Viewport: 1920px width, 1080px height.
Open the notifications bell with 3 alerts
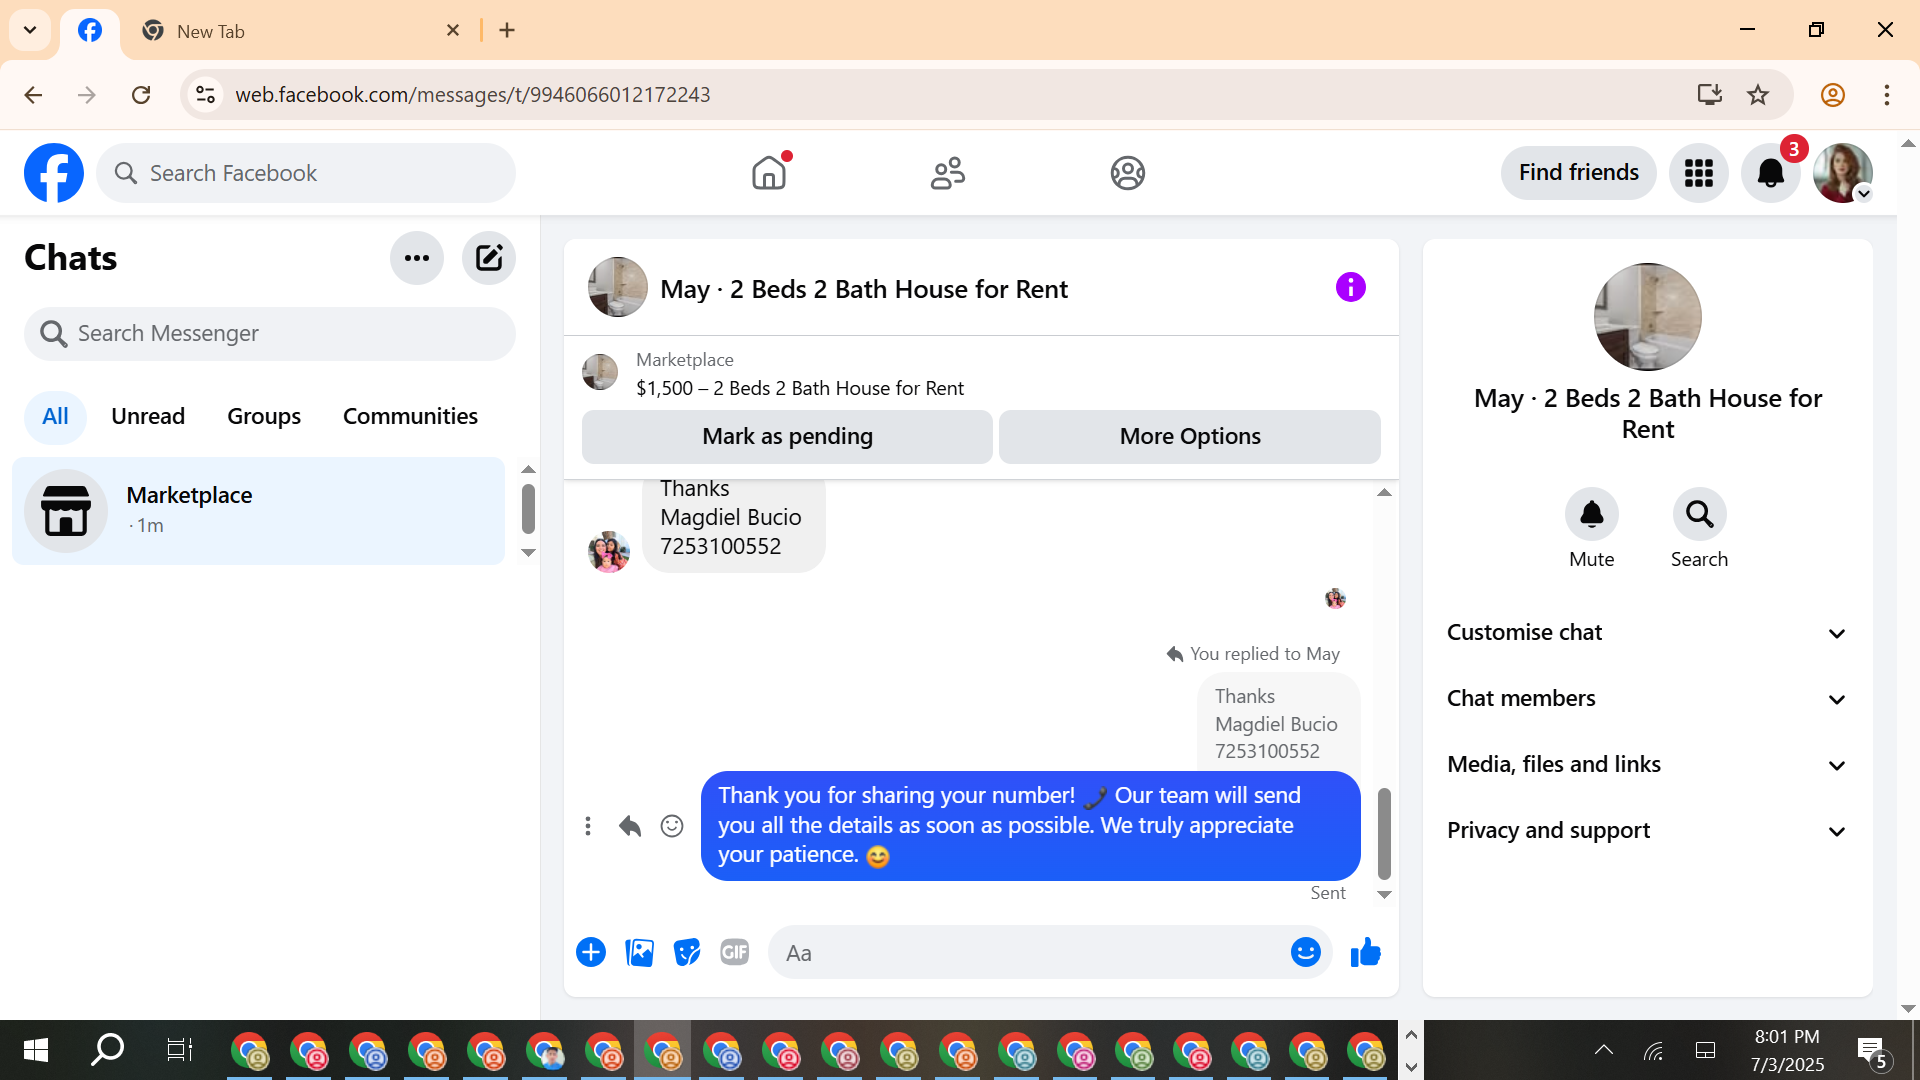click(1770, 173)
